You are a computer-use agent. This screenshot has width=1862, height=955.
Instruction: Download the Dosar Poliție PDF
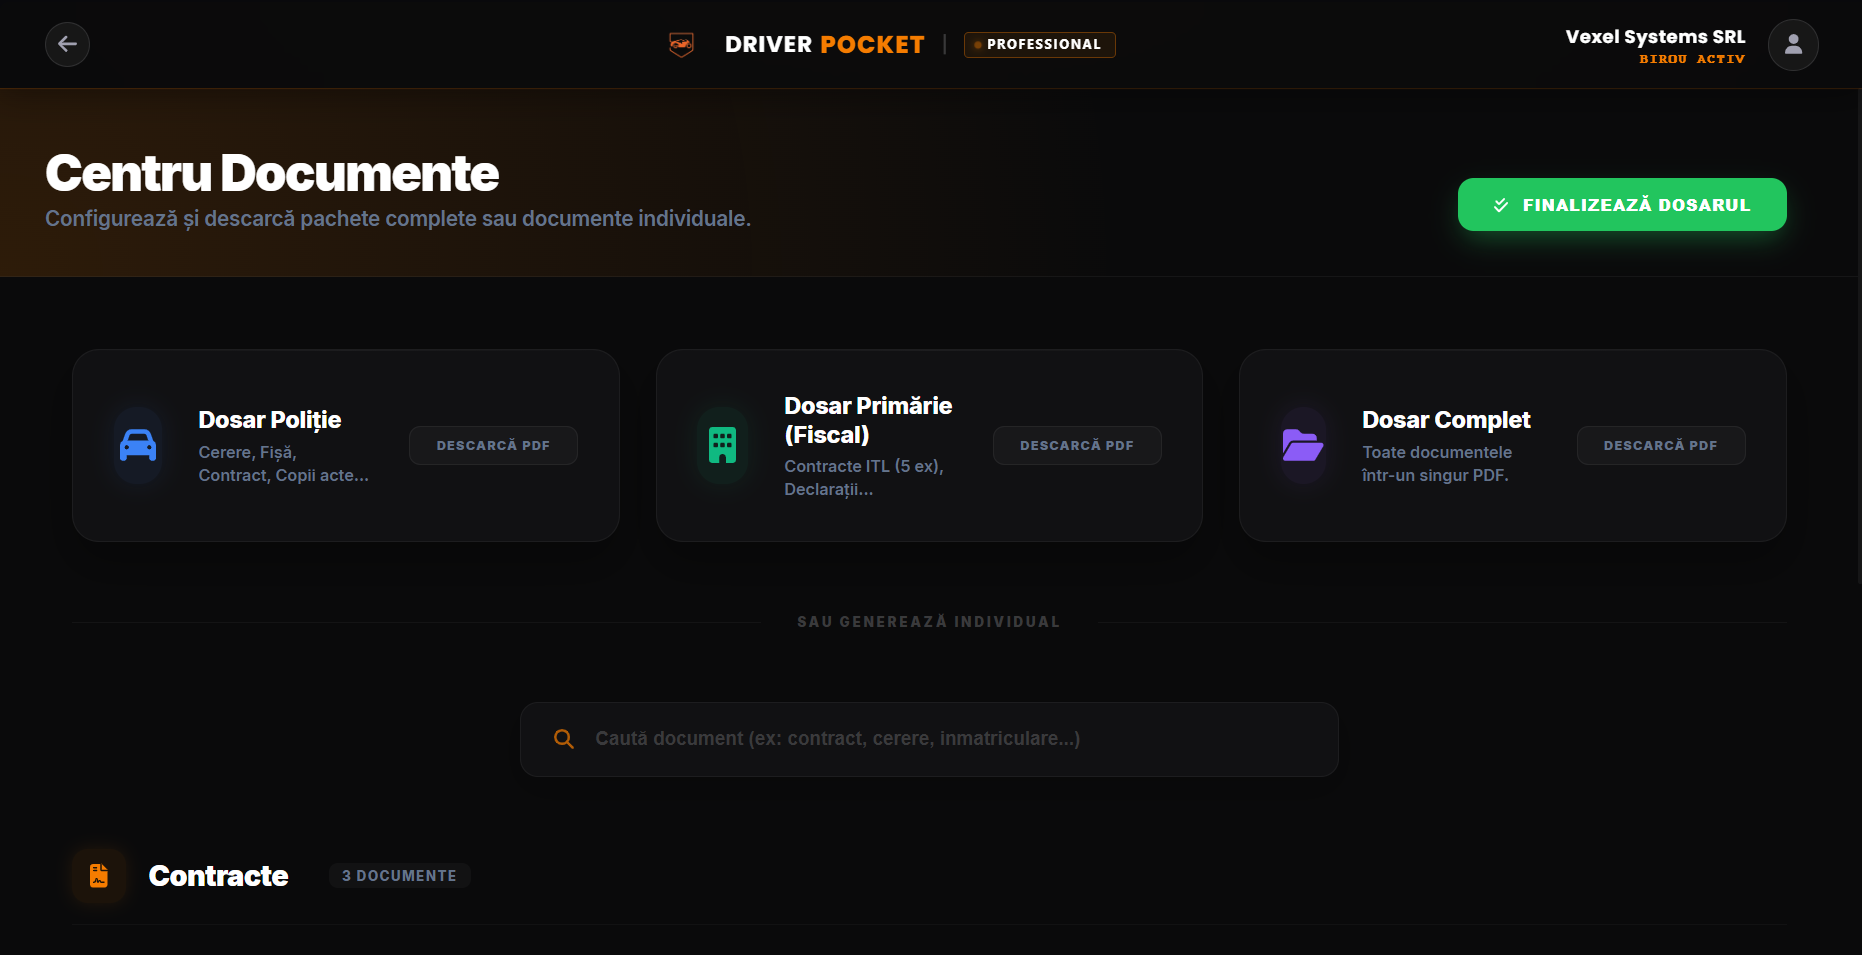tap(493, 445)
